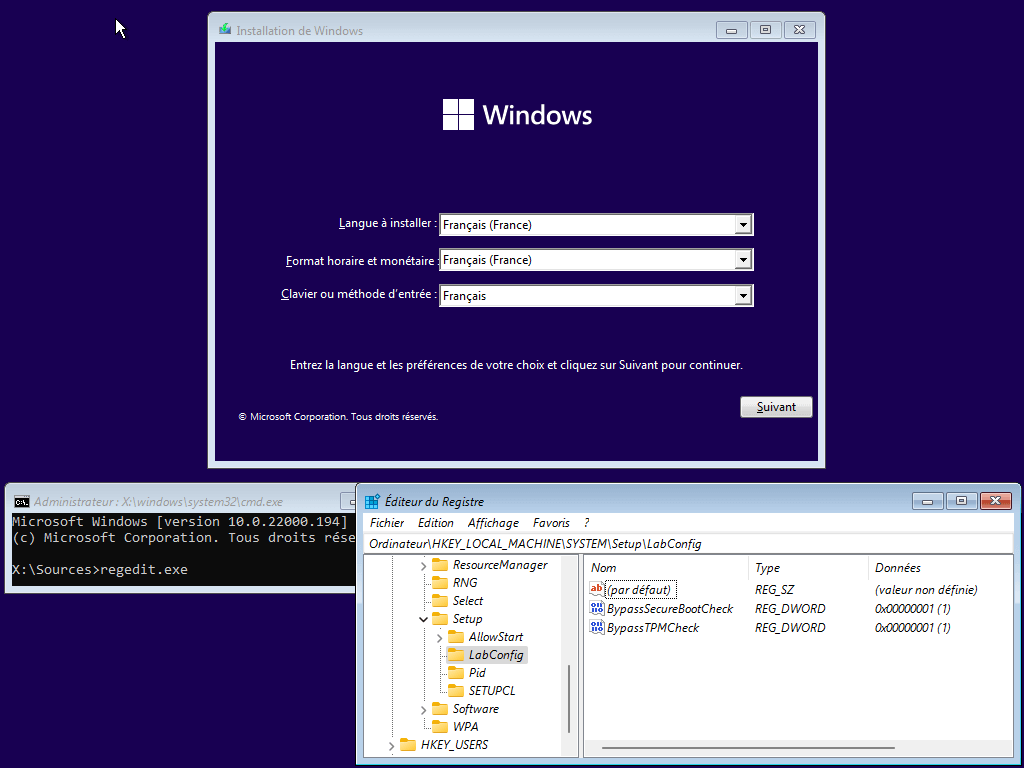Open the Fichier menu
This screenshot has width=1024, height=768.
pos(387,522)
